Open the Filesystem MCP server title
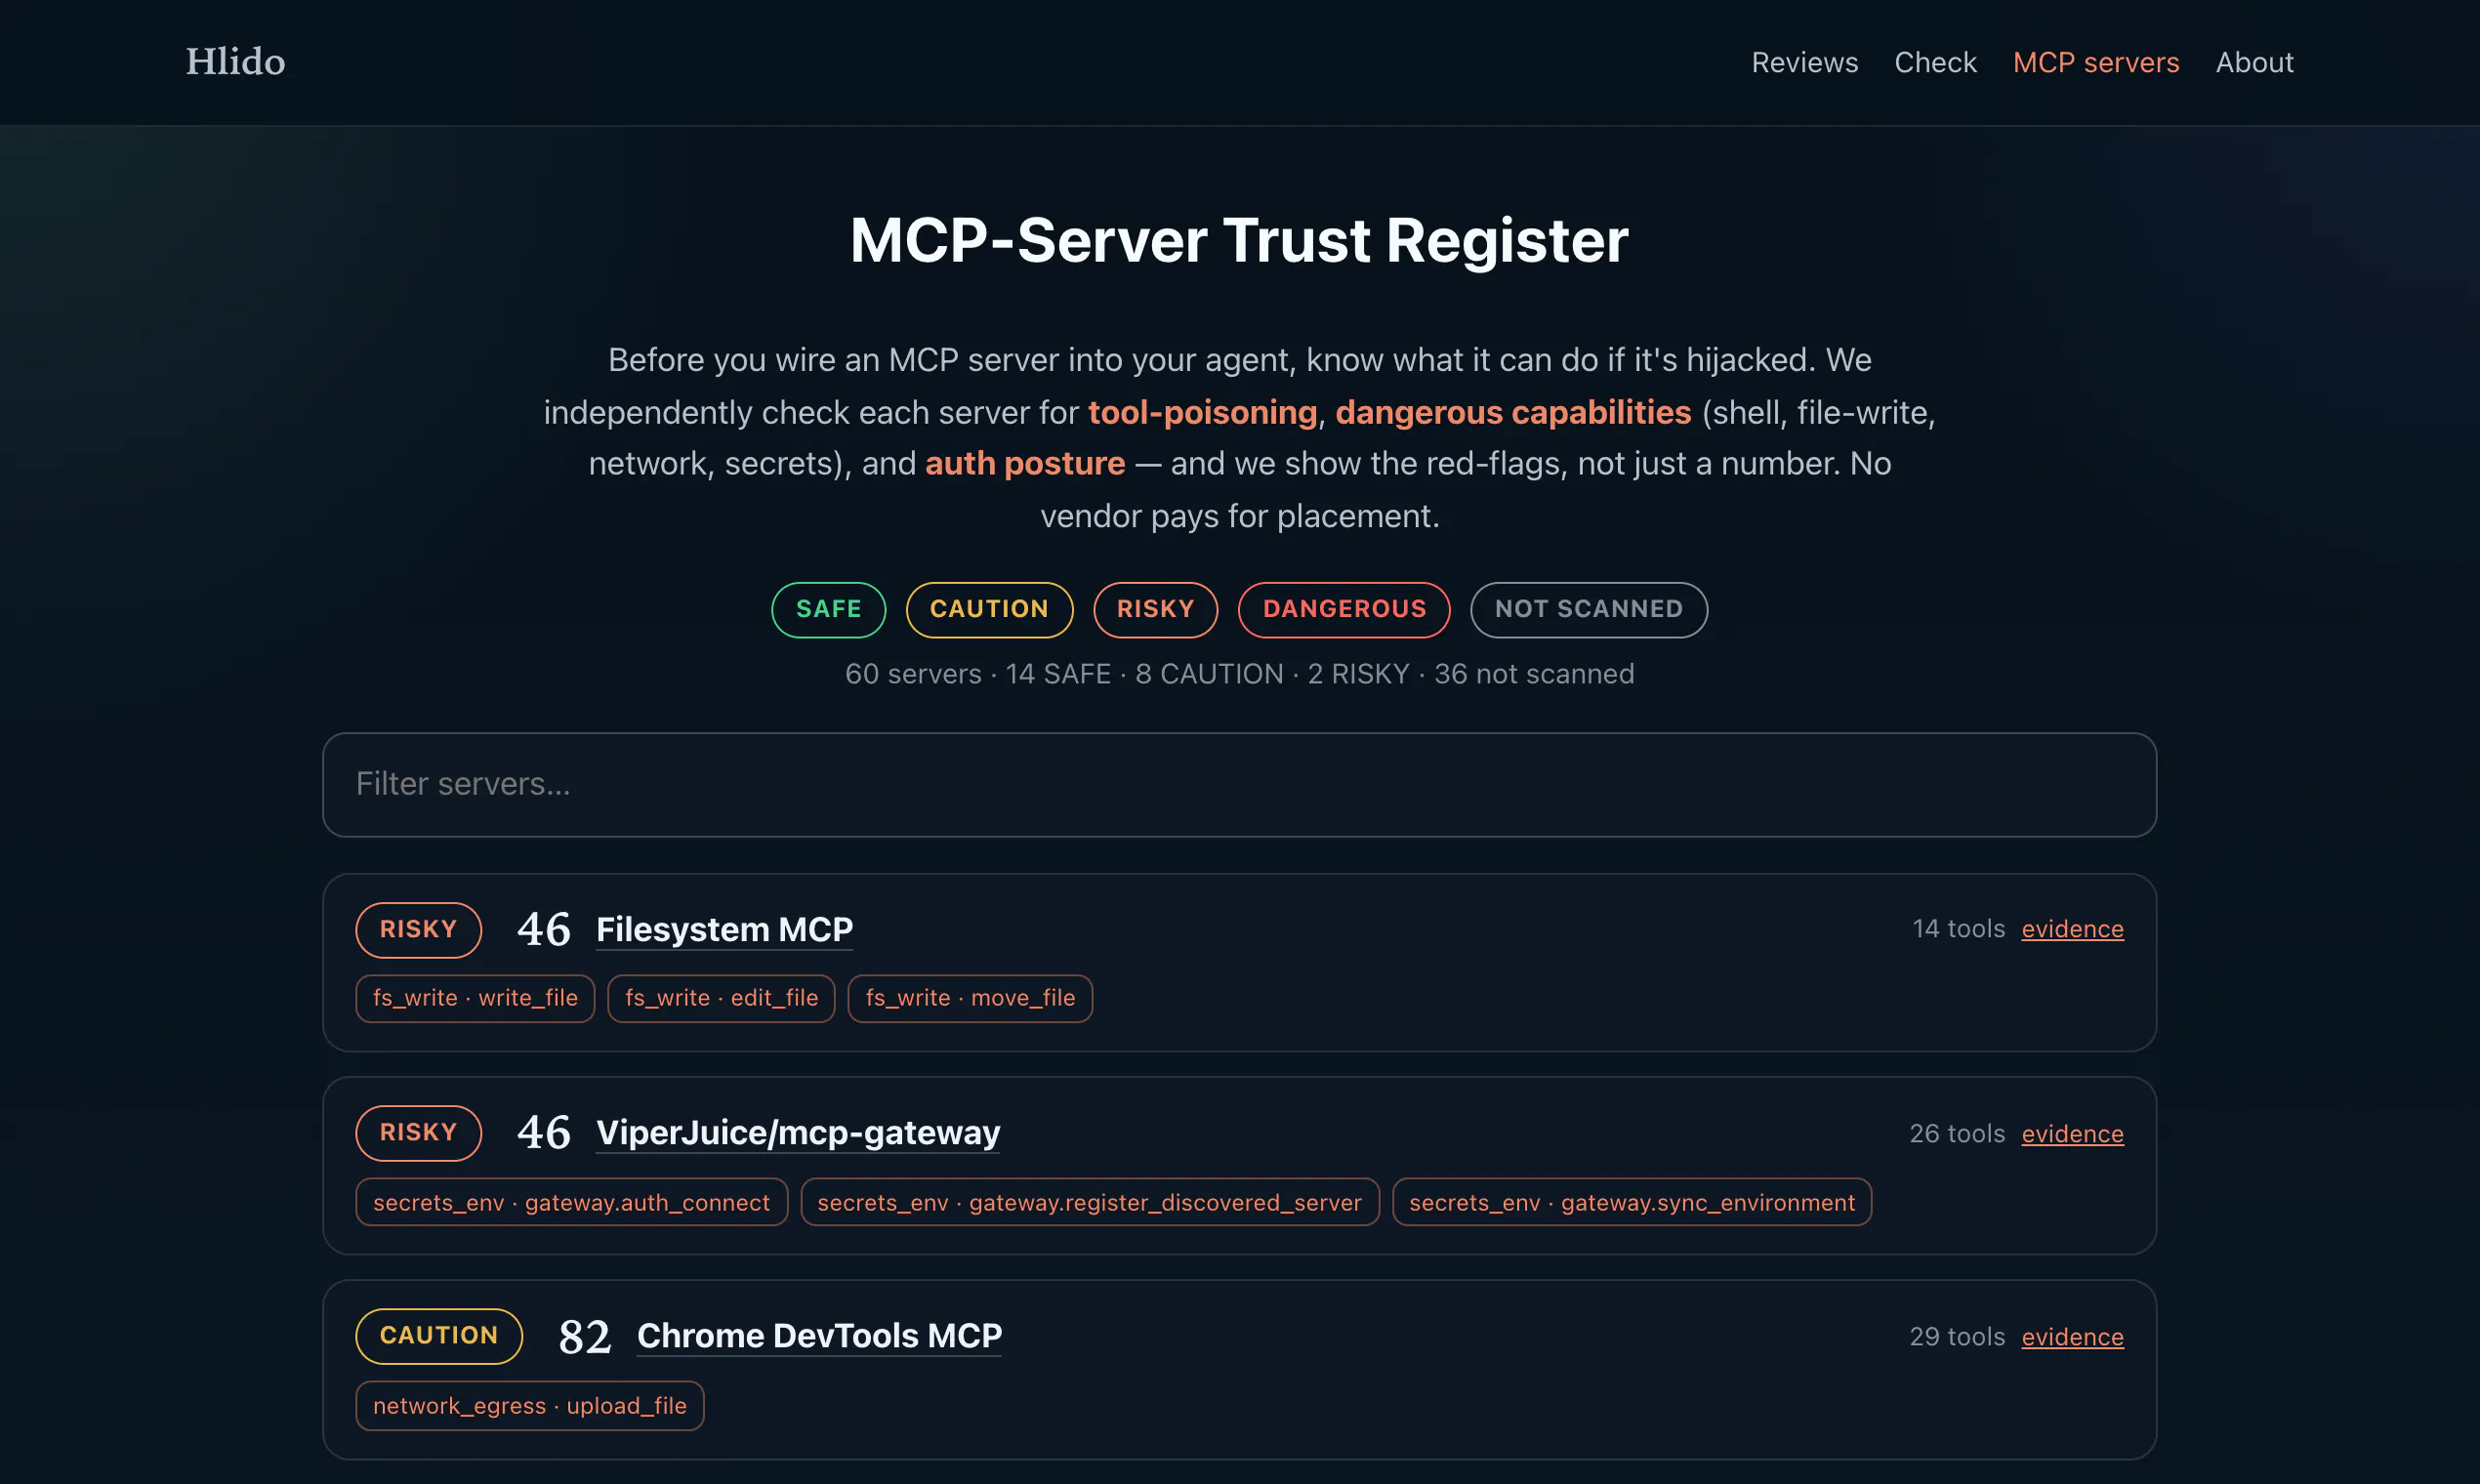2480x1484 pixels. click(x=724, y=929)
